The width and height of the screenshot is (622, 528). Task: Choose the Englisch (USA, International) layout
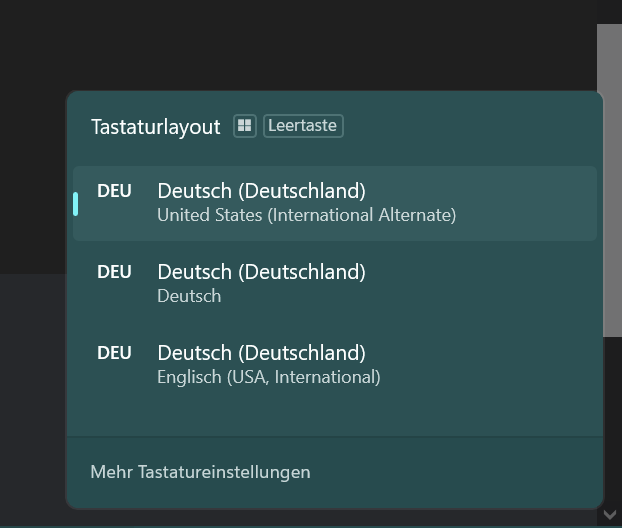pyautogui.click(x=335, y=365)
